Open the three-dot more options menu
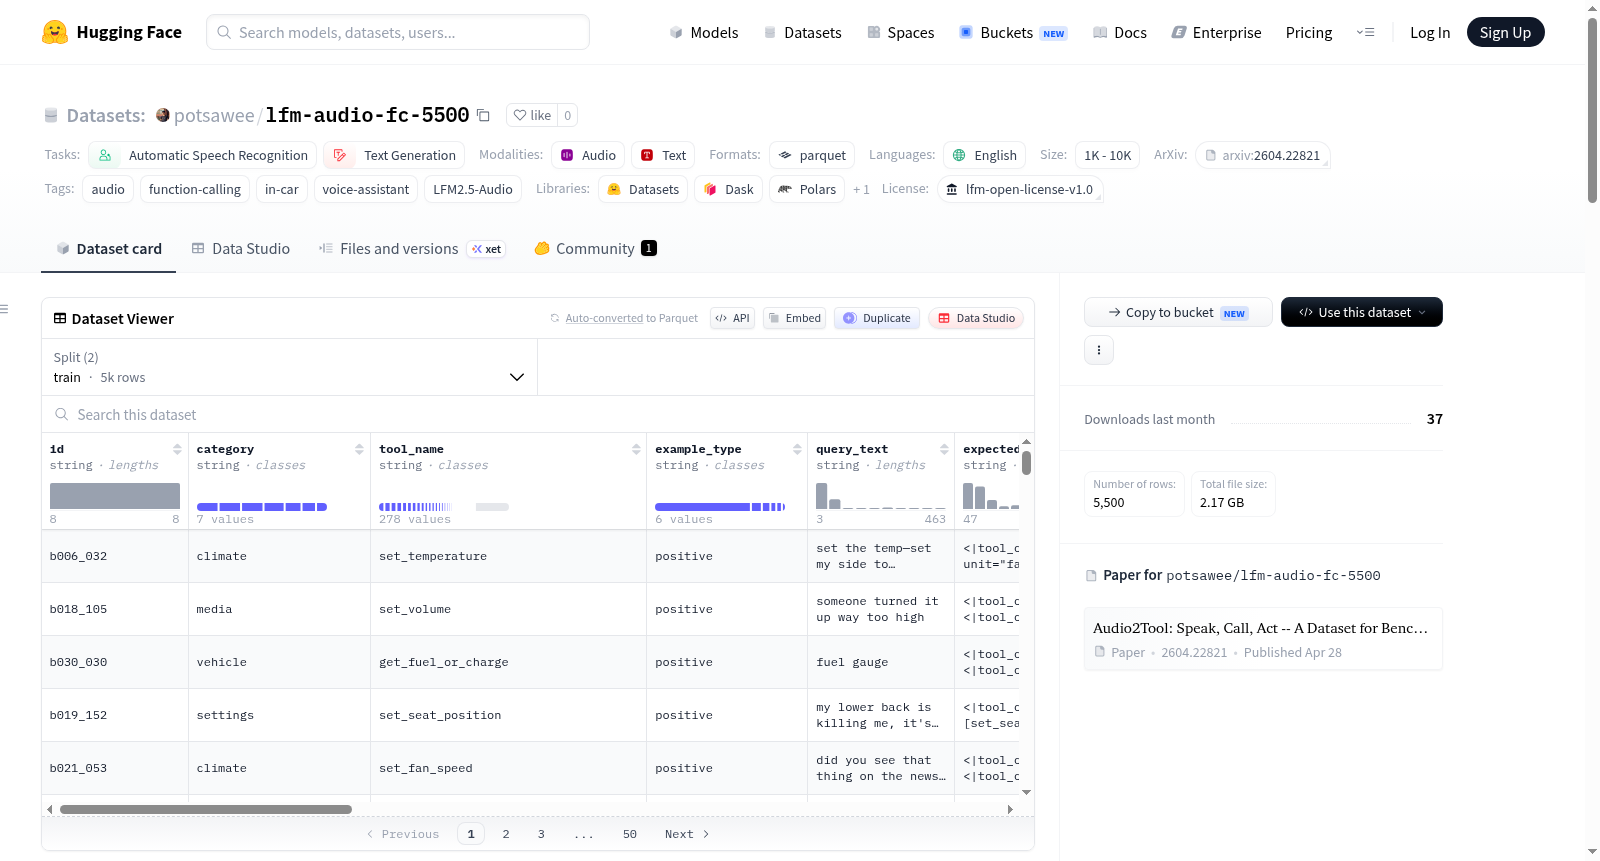Viewport: 1600px width, 861px height. point(1099,350)
